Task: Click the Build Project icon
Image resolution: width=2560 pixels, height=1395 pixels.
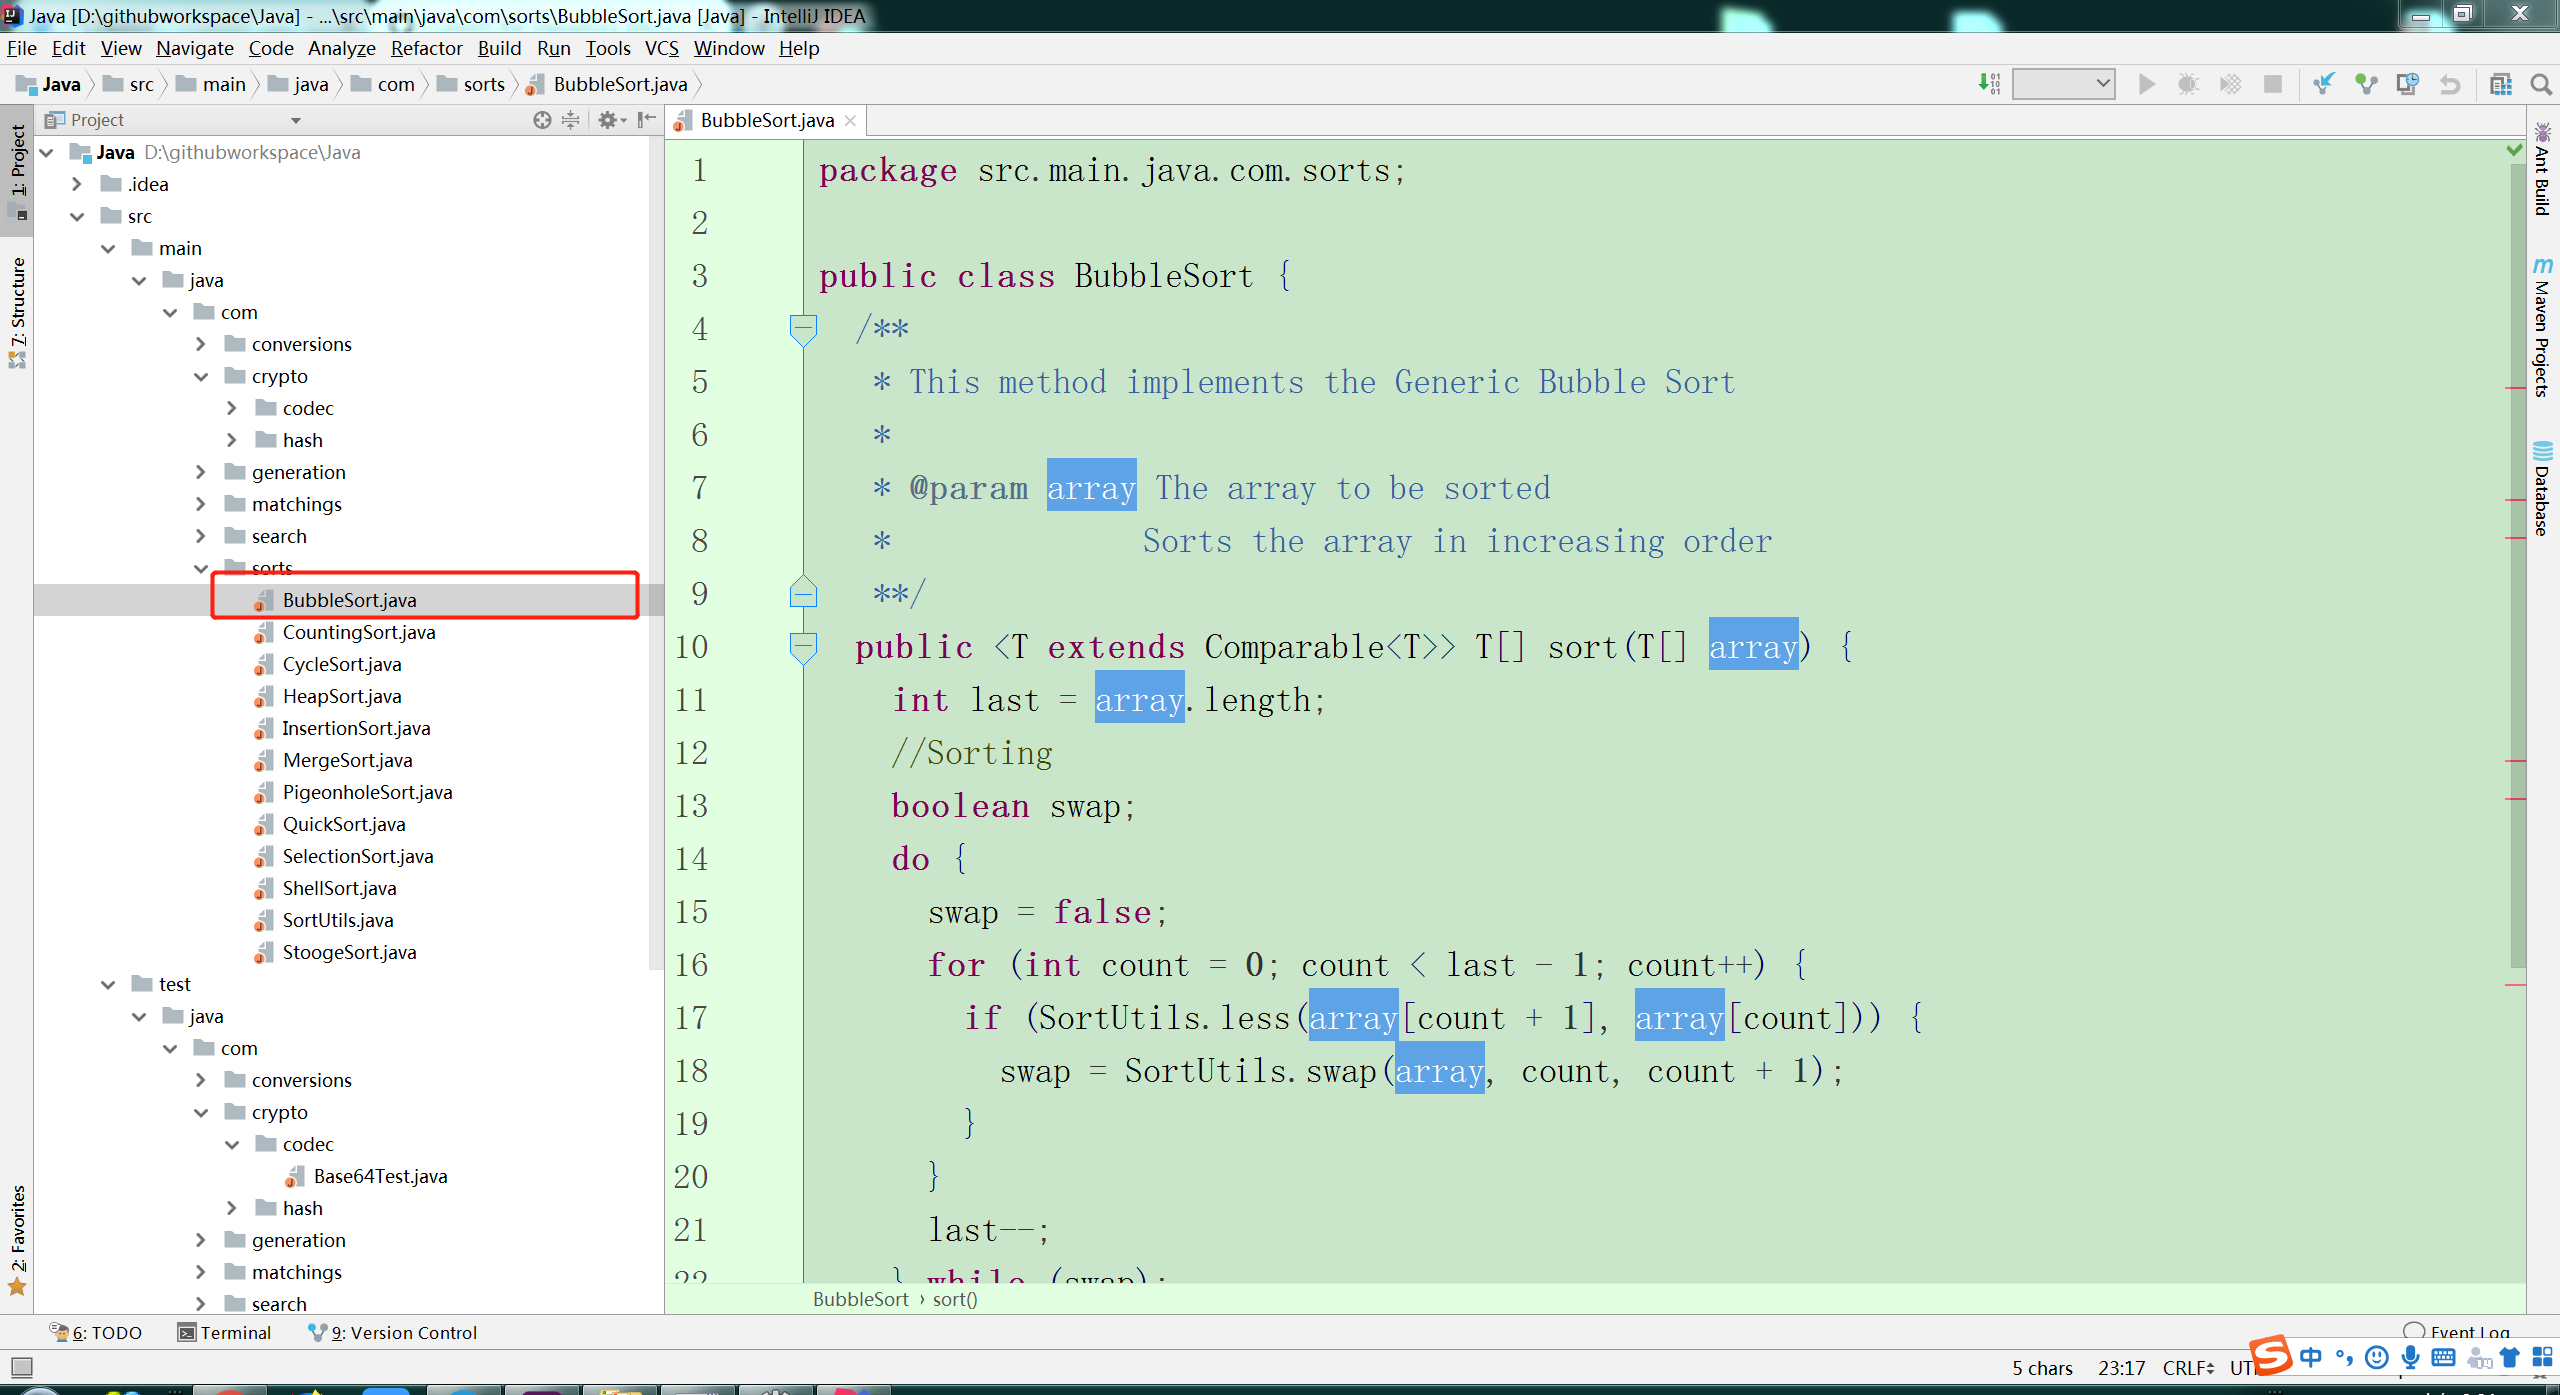Action: tap(1988, 84)
